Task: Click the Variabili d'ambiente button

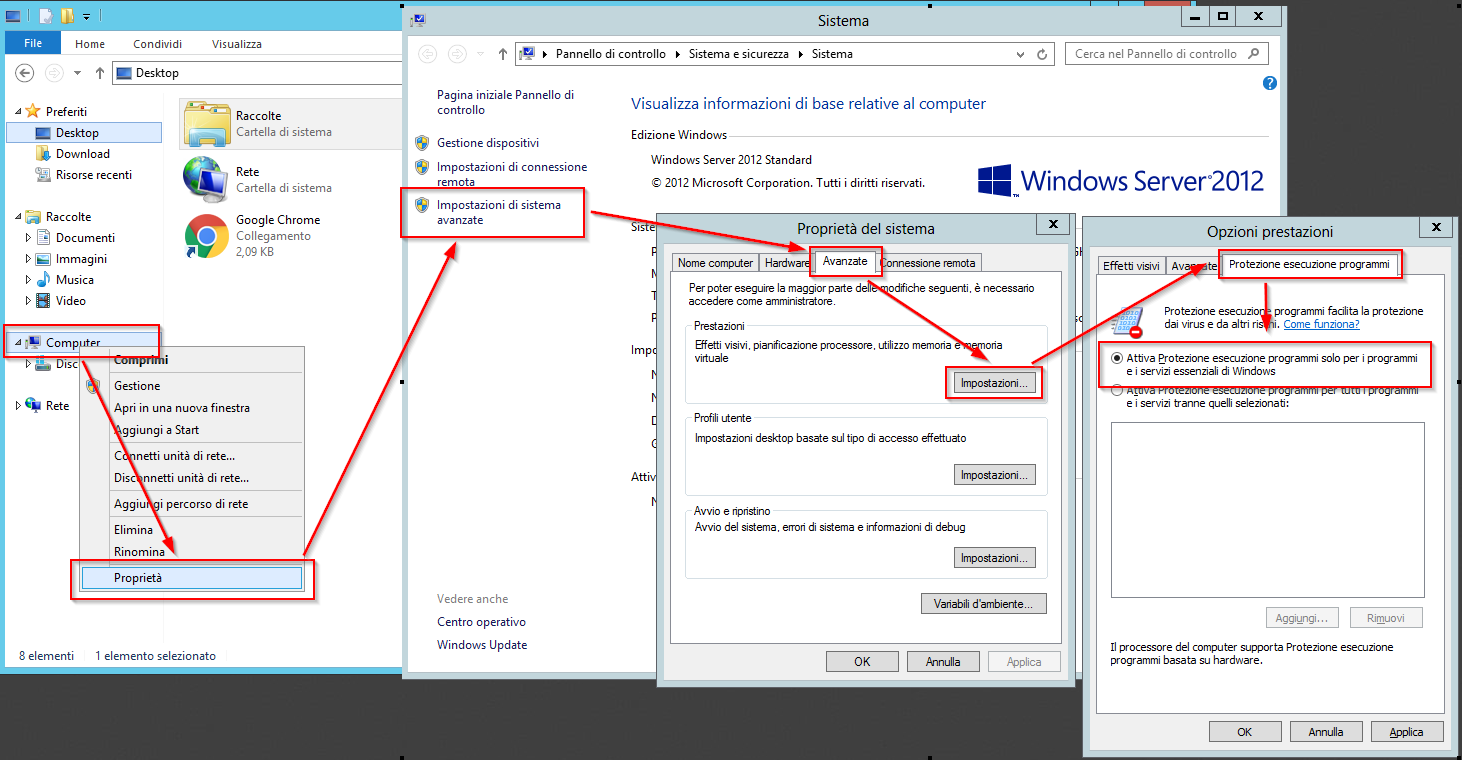Action: click(x=983, y=603)
